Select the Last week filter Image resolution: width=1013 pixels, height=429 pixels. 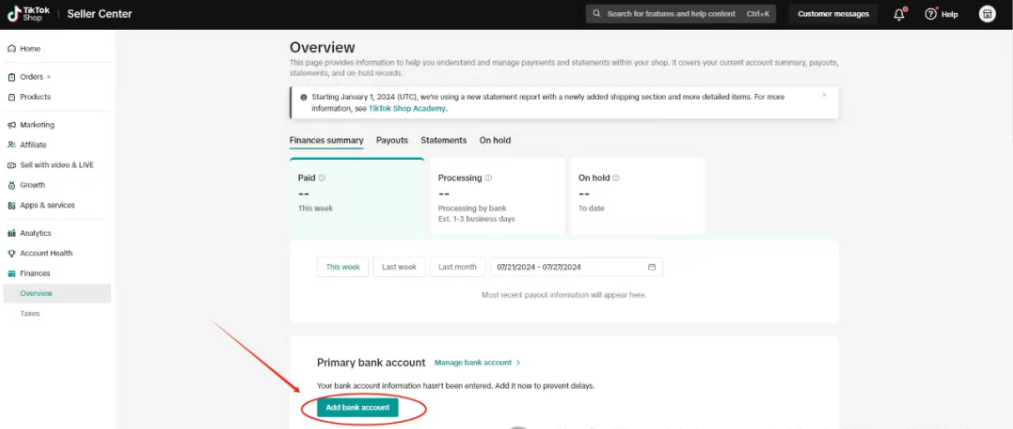[x=399, y=267]
